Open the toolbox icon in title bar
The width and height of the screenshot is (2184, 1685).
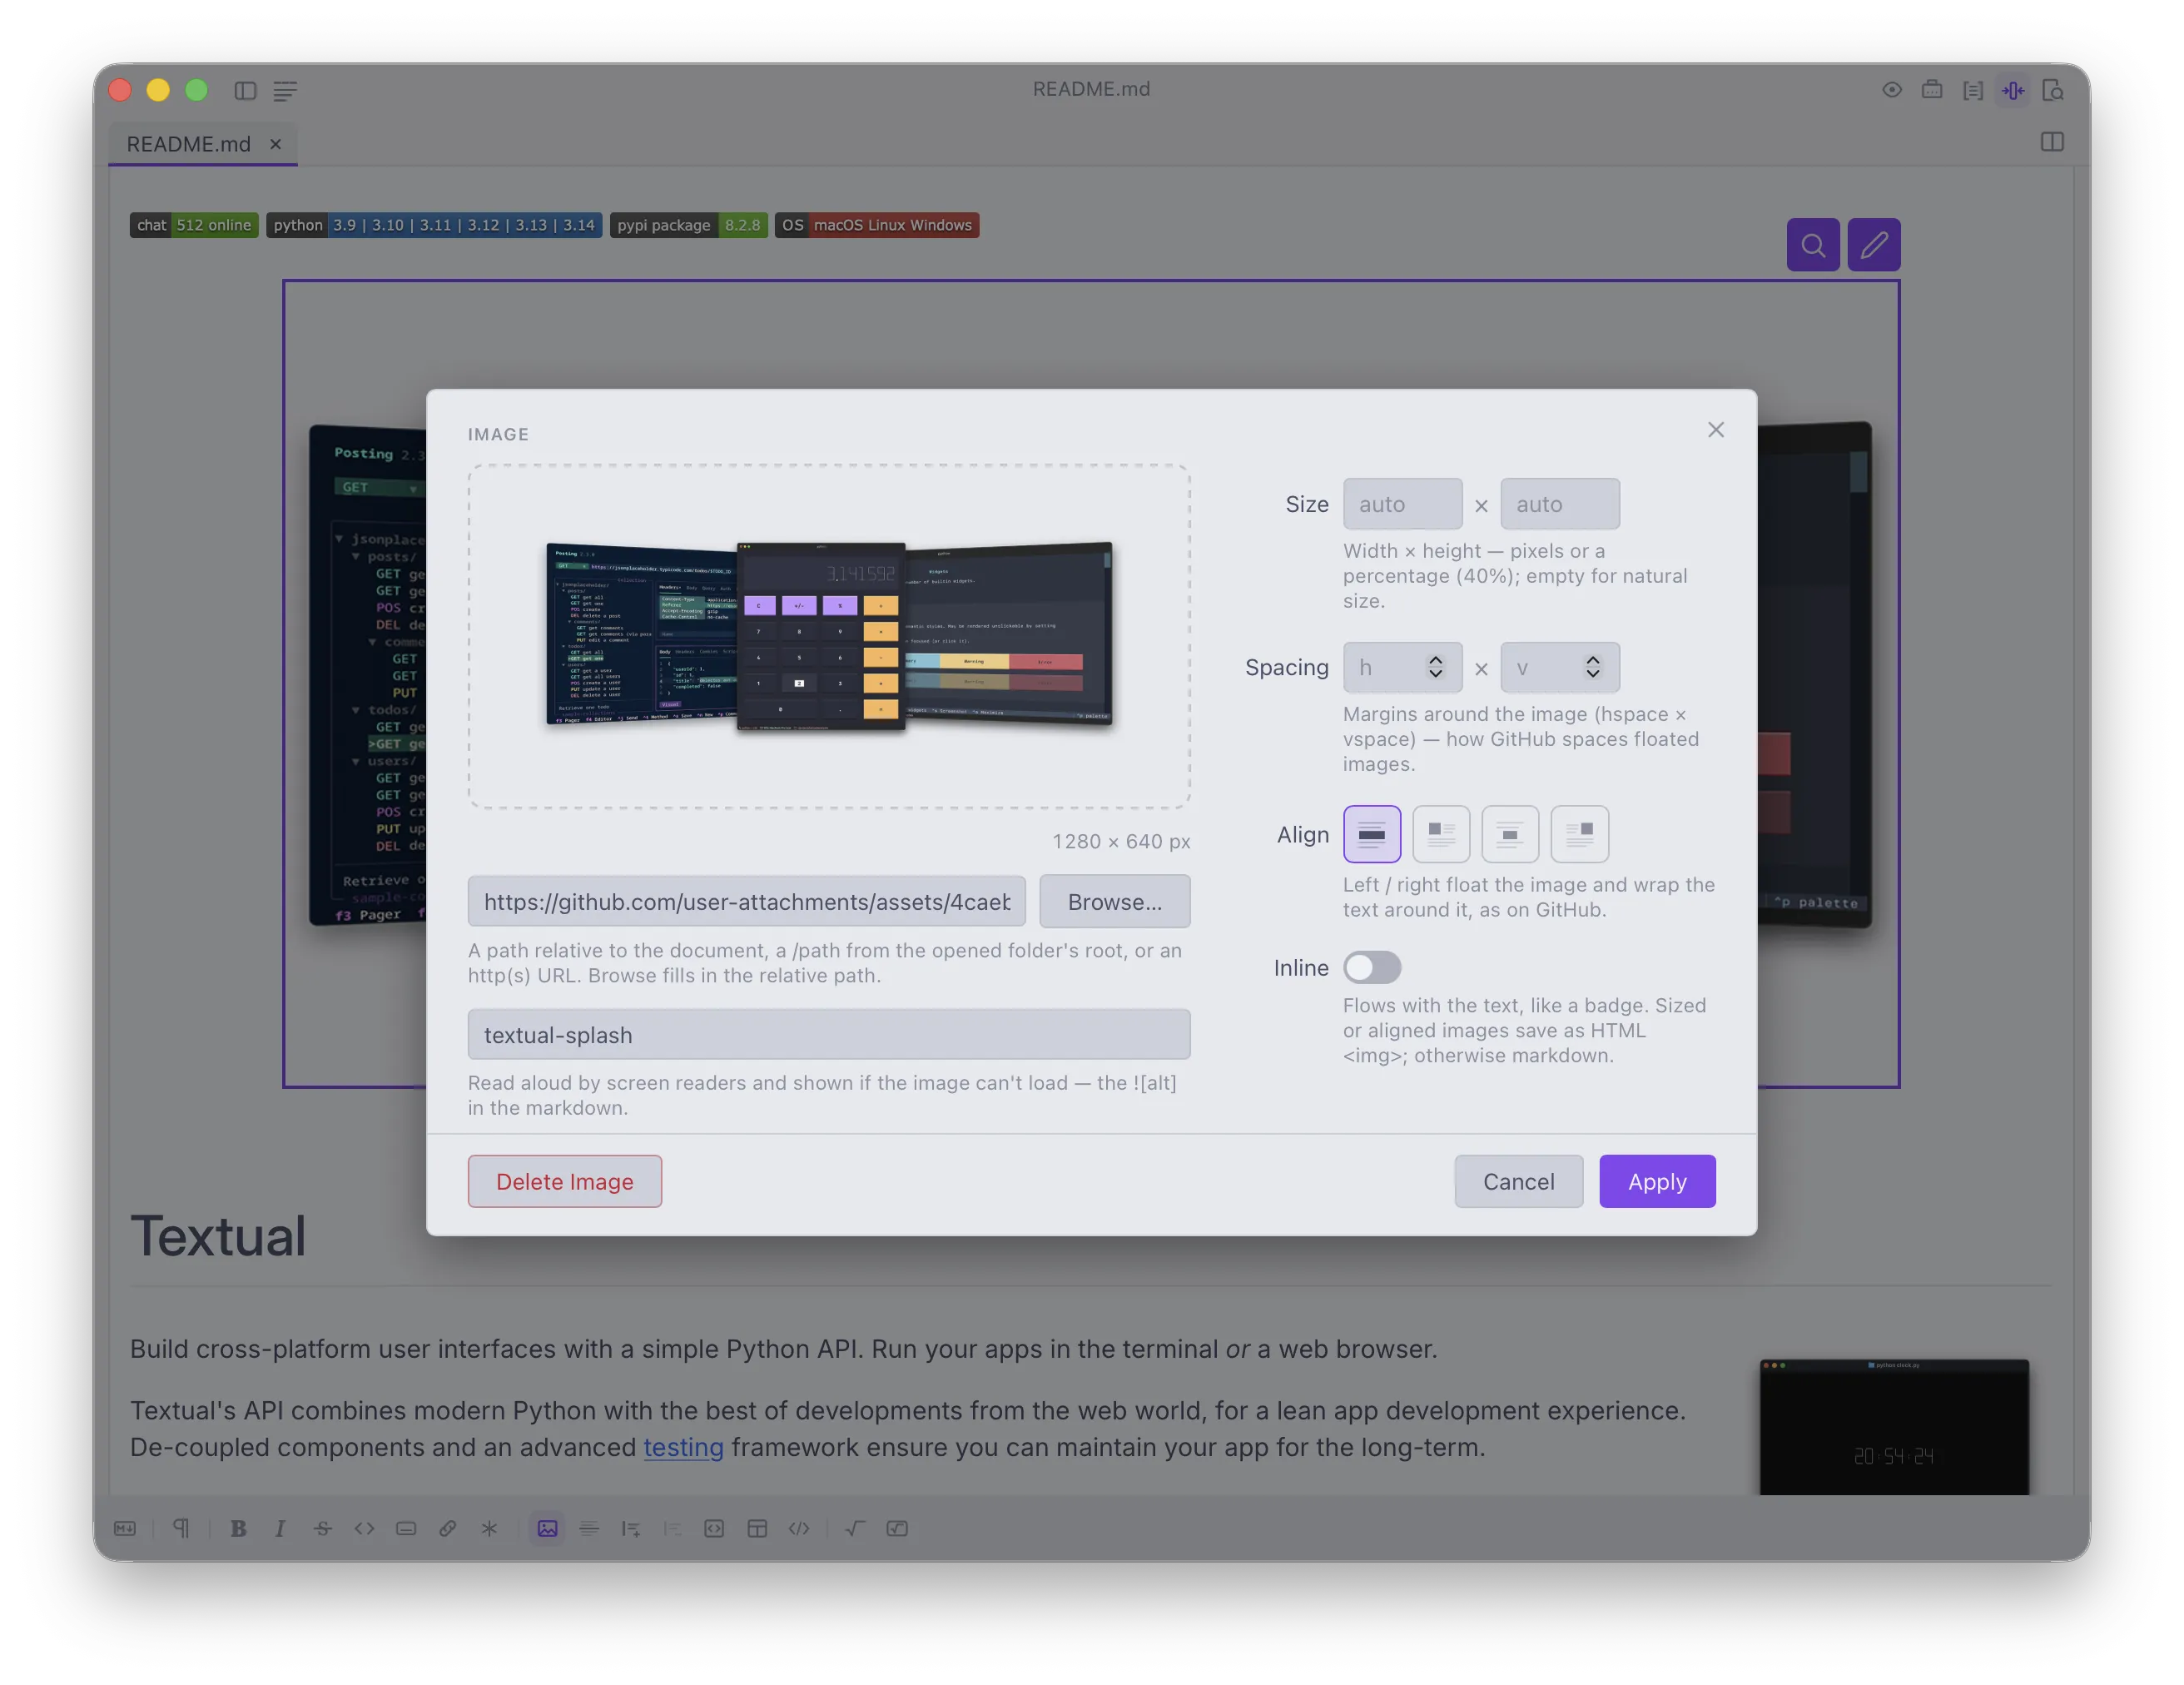click(x=1932, y=90)
